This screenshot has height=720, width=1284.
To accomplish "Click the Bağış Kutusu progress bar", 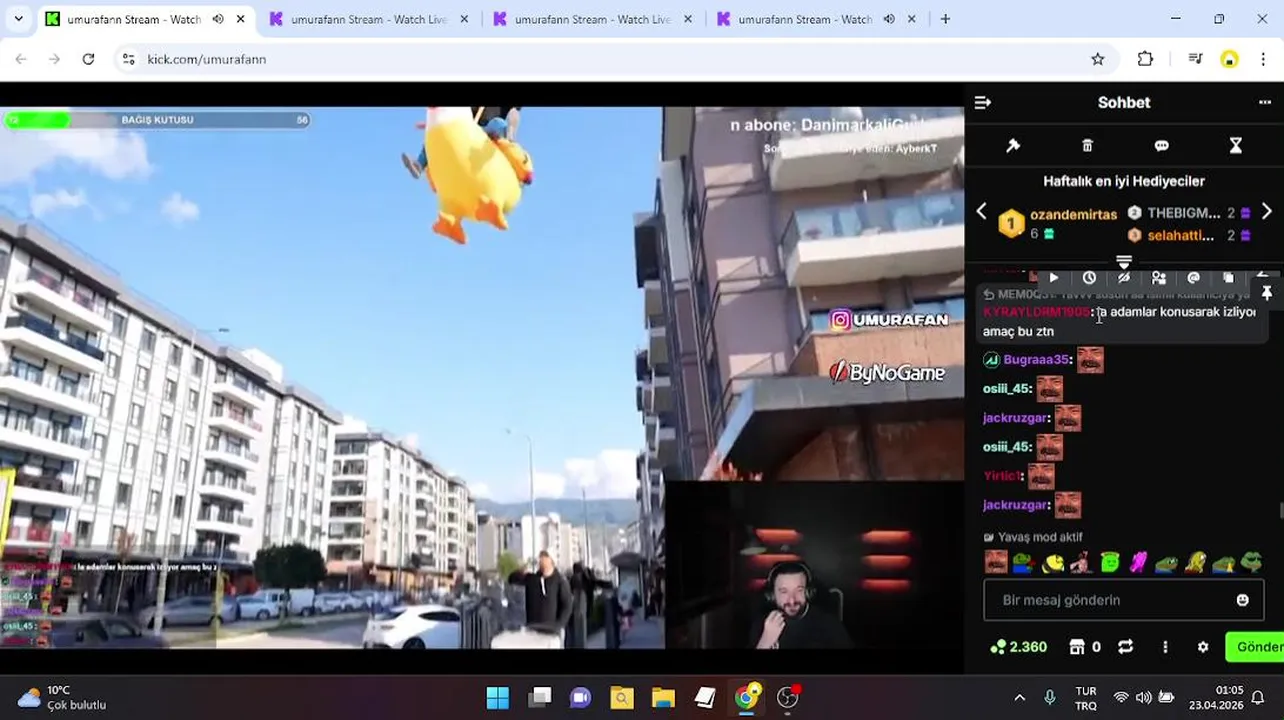I will point(157,120).
